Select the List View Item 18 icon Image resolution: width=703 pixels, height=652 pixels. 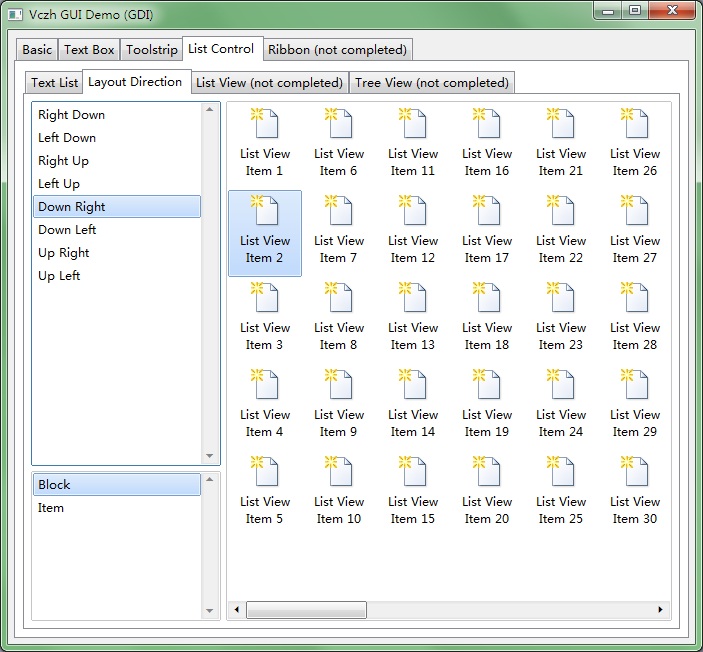486,297
